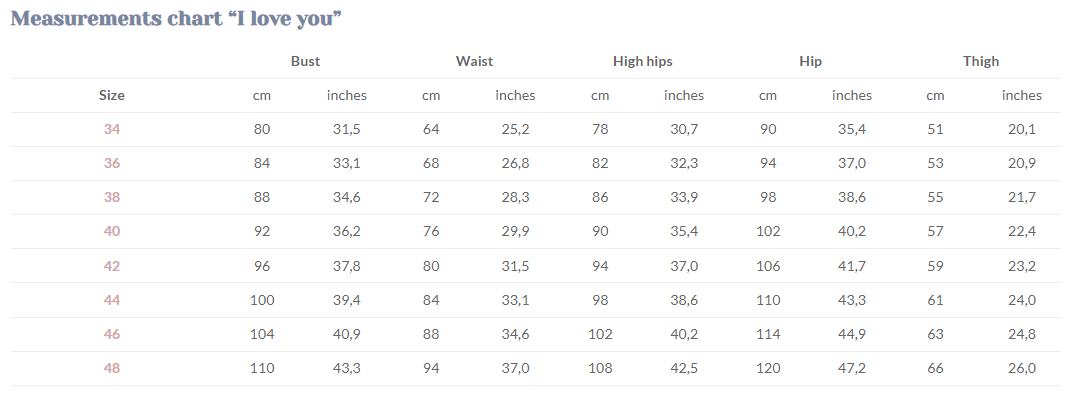Click thigh 26,0 inches value
1067x407 pixels.
click(1021, 367)
